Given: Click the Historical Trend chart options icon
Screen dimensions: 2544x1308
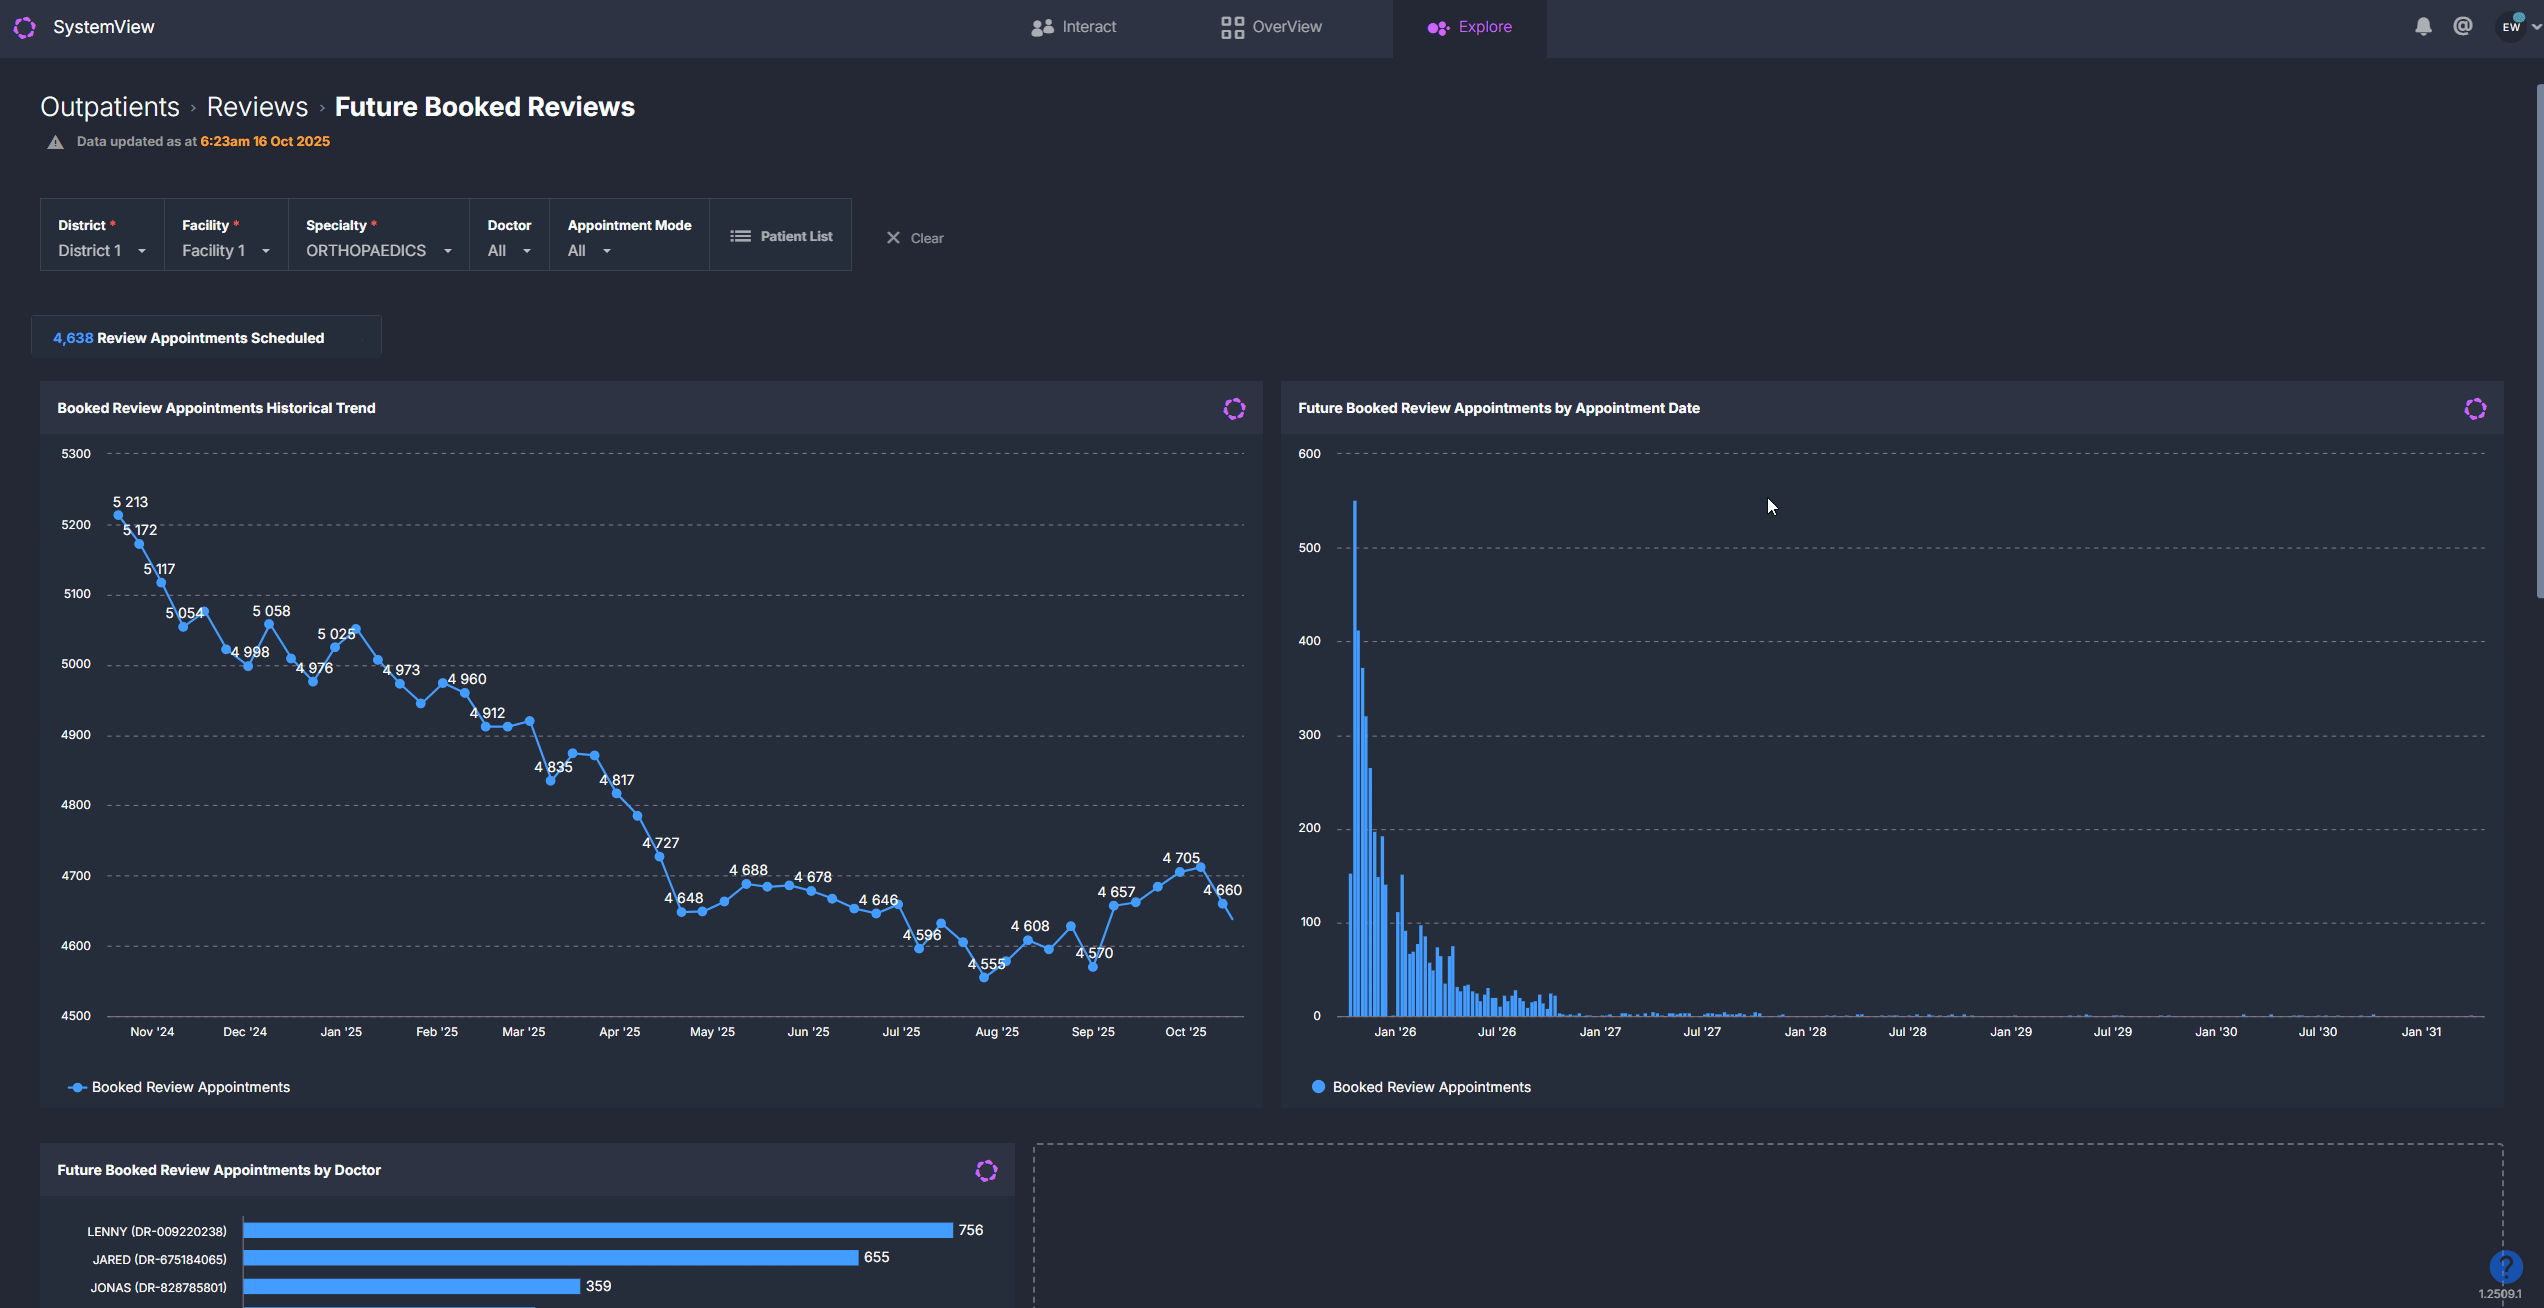Looking at the screenshot, I should (1234, 408).
